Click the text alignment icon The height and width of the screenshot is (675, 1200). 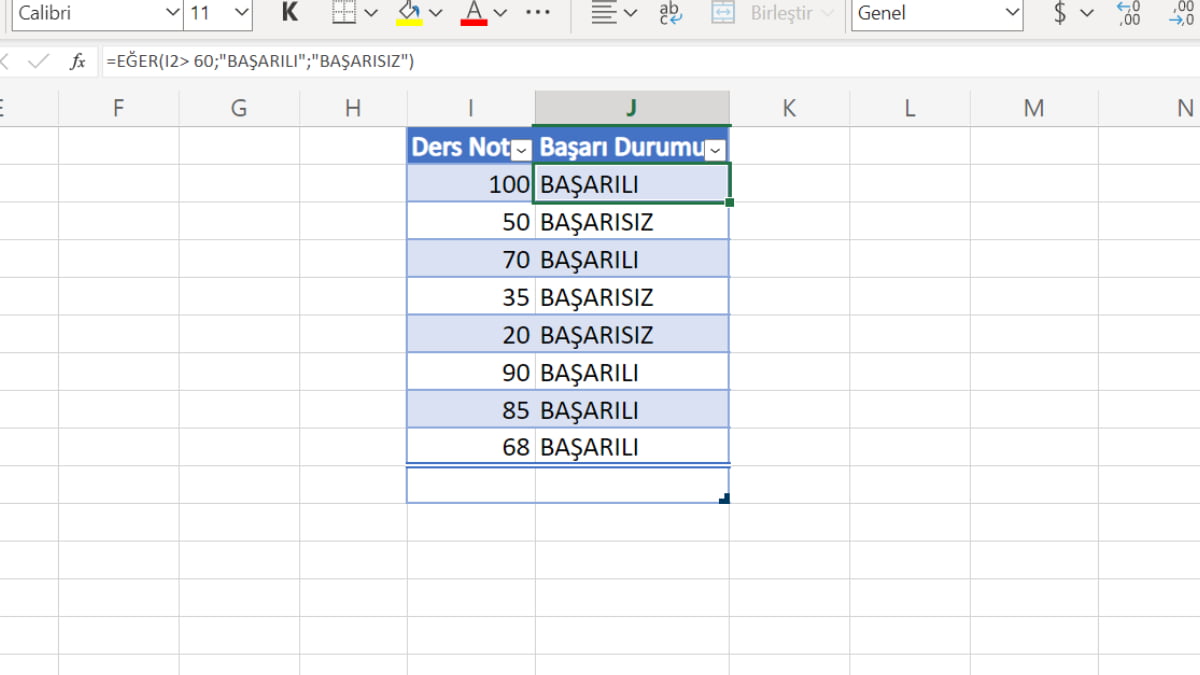[602, 13]
